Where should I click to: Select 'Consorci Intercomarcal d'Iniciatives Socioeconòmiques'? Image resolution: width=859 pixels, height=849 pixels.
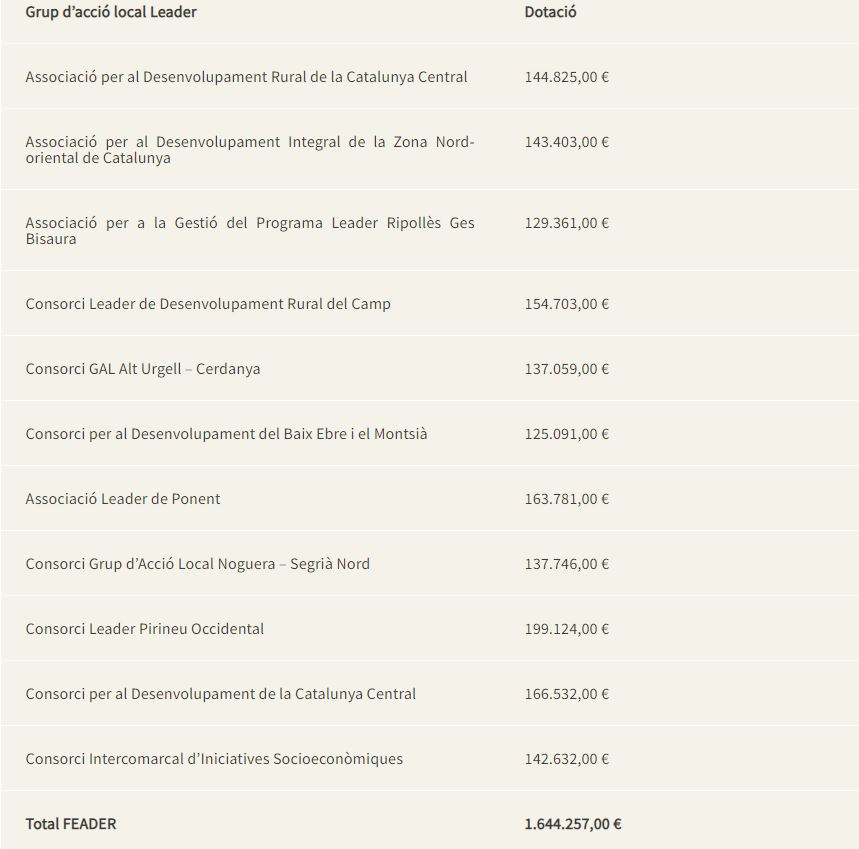[214, 759]
